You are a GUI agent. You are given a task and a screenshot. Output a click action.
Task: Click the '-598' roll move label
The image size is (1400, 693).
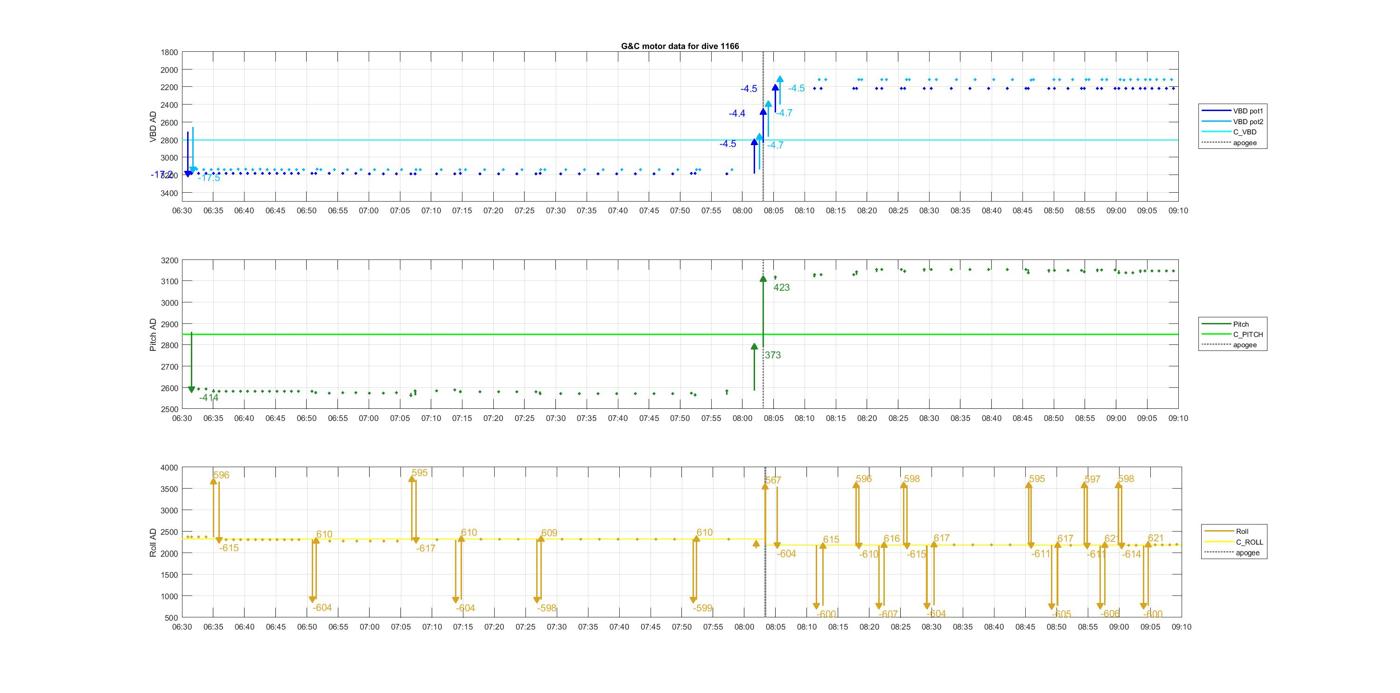(x=546, y=608)
